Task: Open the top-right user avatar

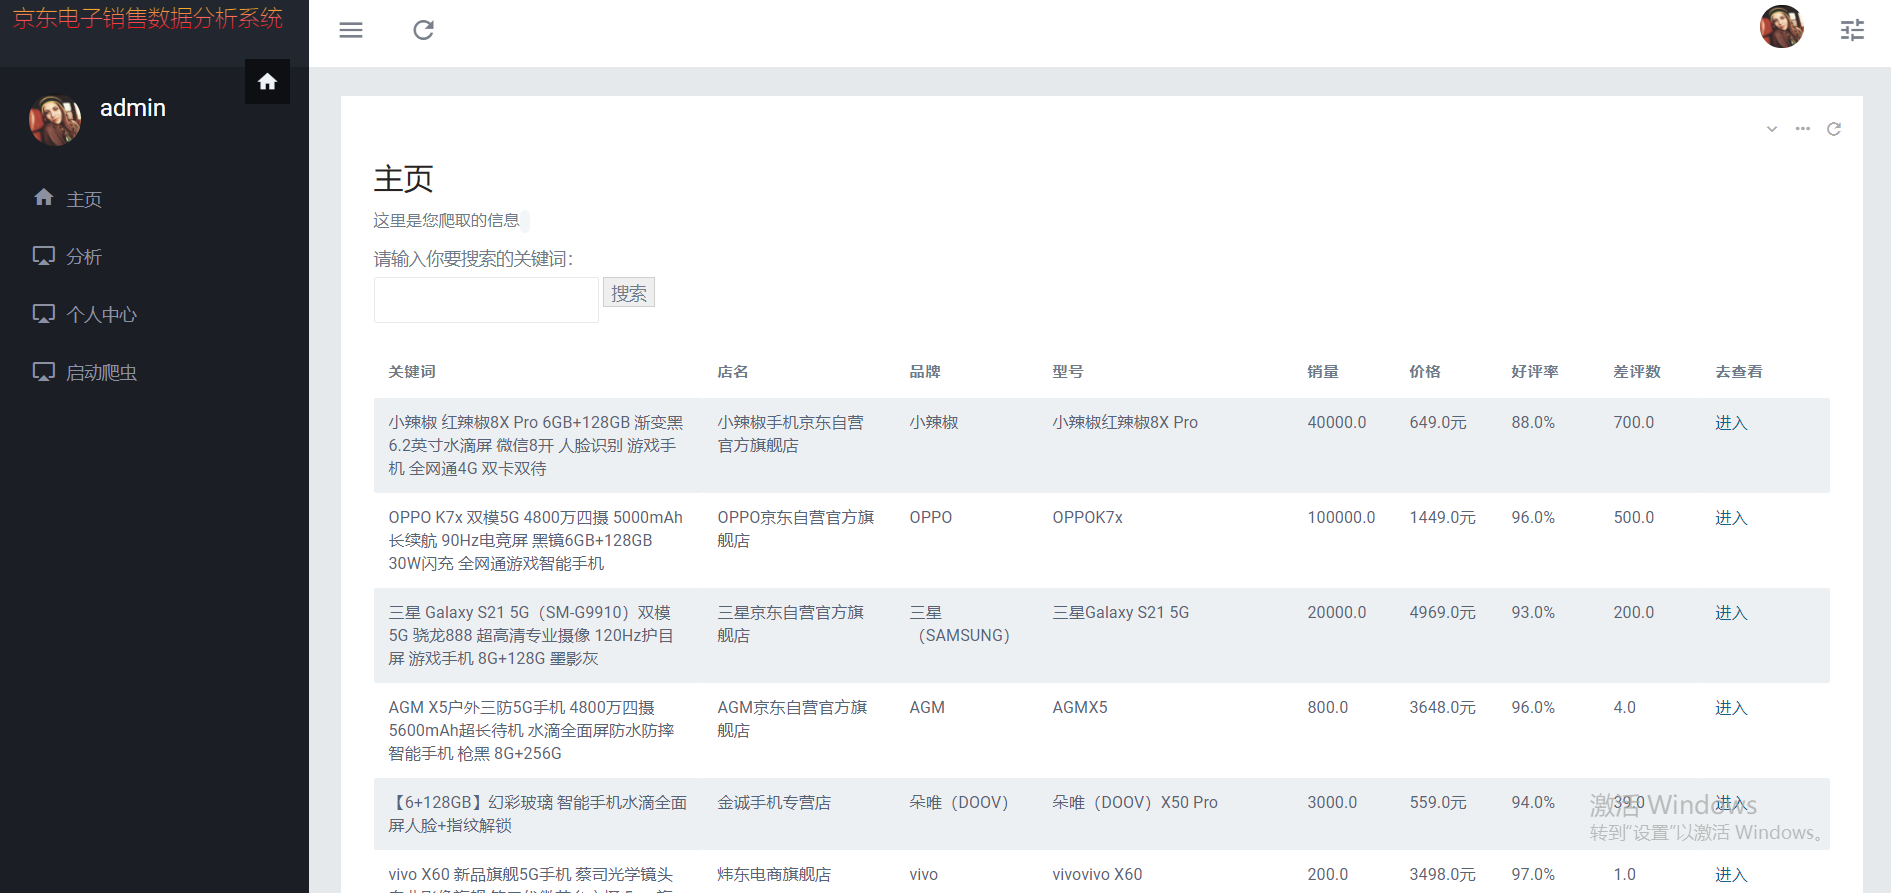Action: tap(1781, 27)
